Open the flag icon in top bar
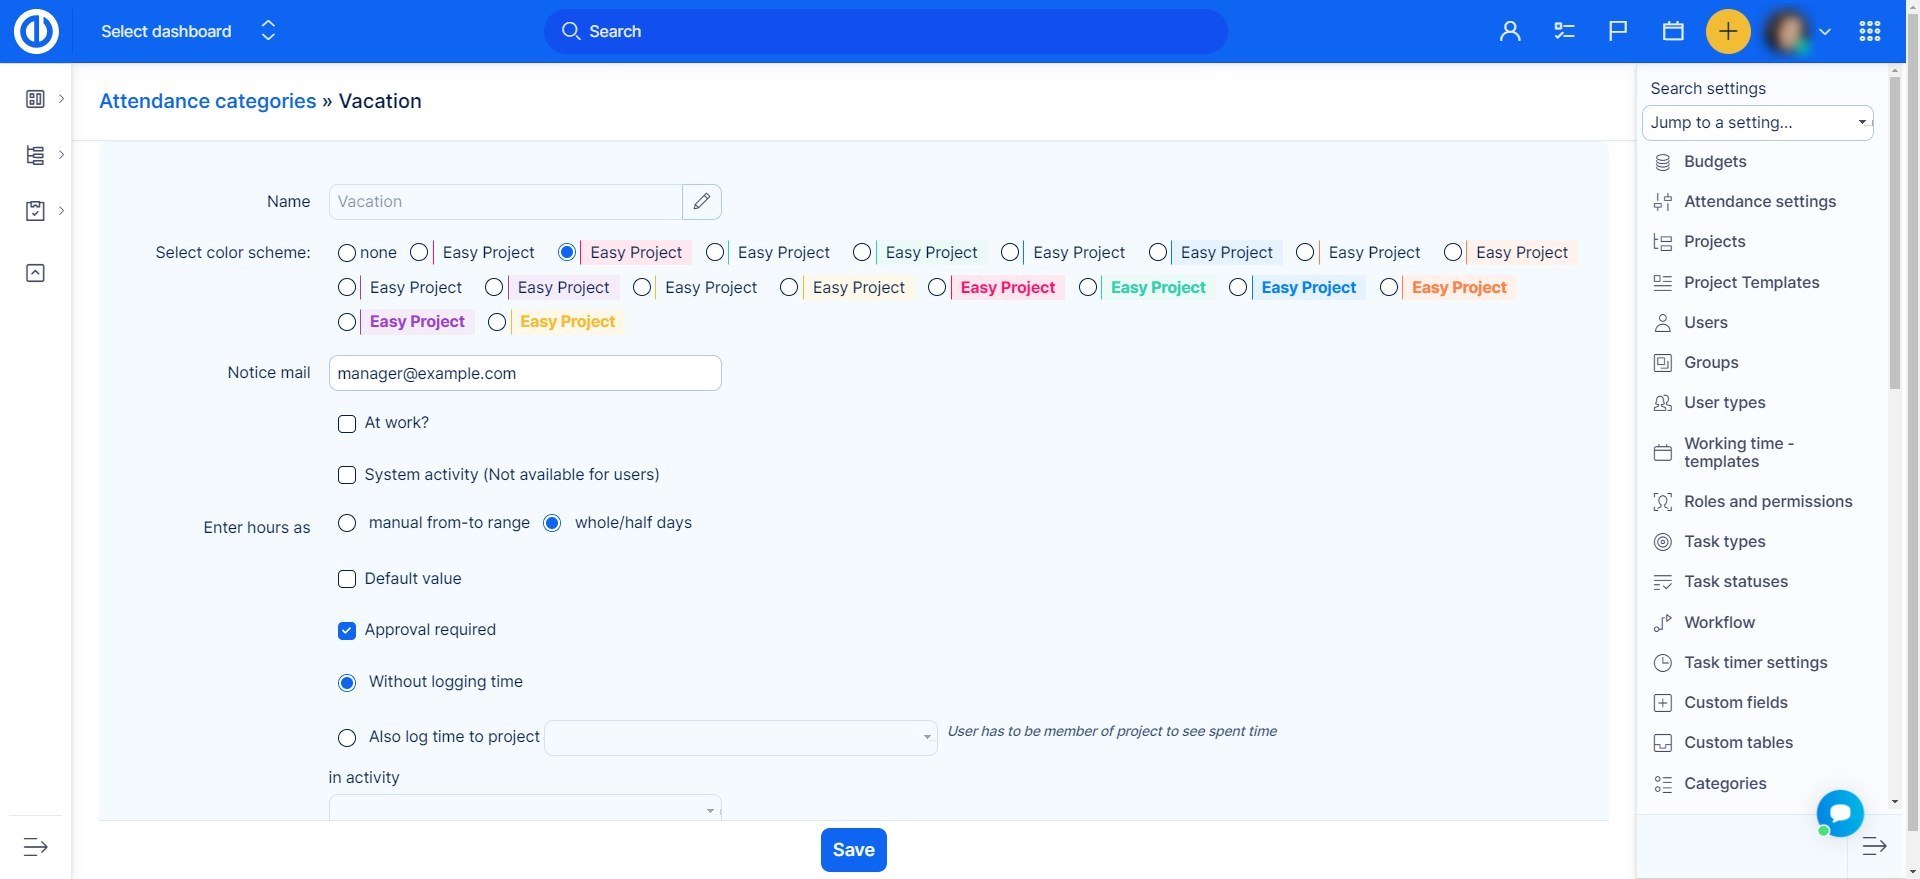 1618,32
